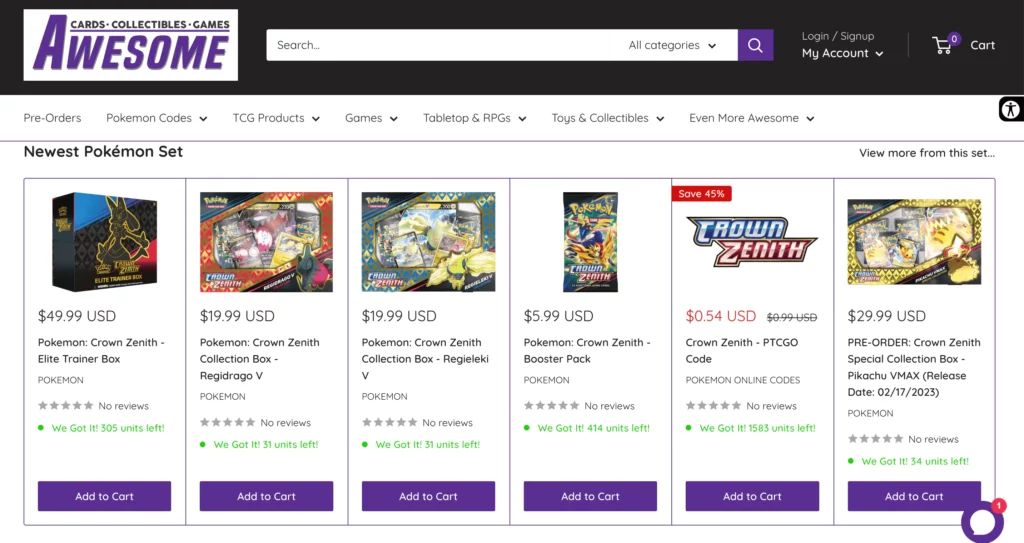
Task: Click the $0.54 USD sale price
Action: pyautogui.click(x=721, y=316)
